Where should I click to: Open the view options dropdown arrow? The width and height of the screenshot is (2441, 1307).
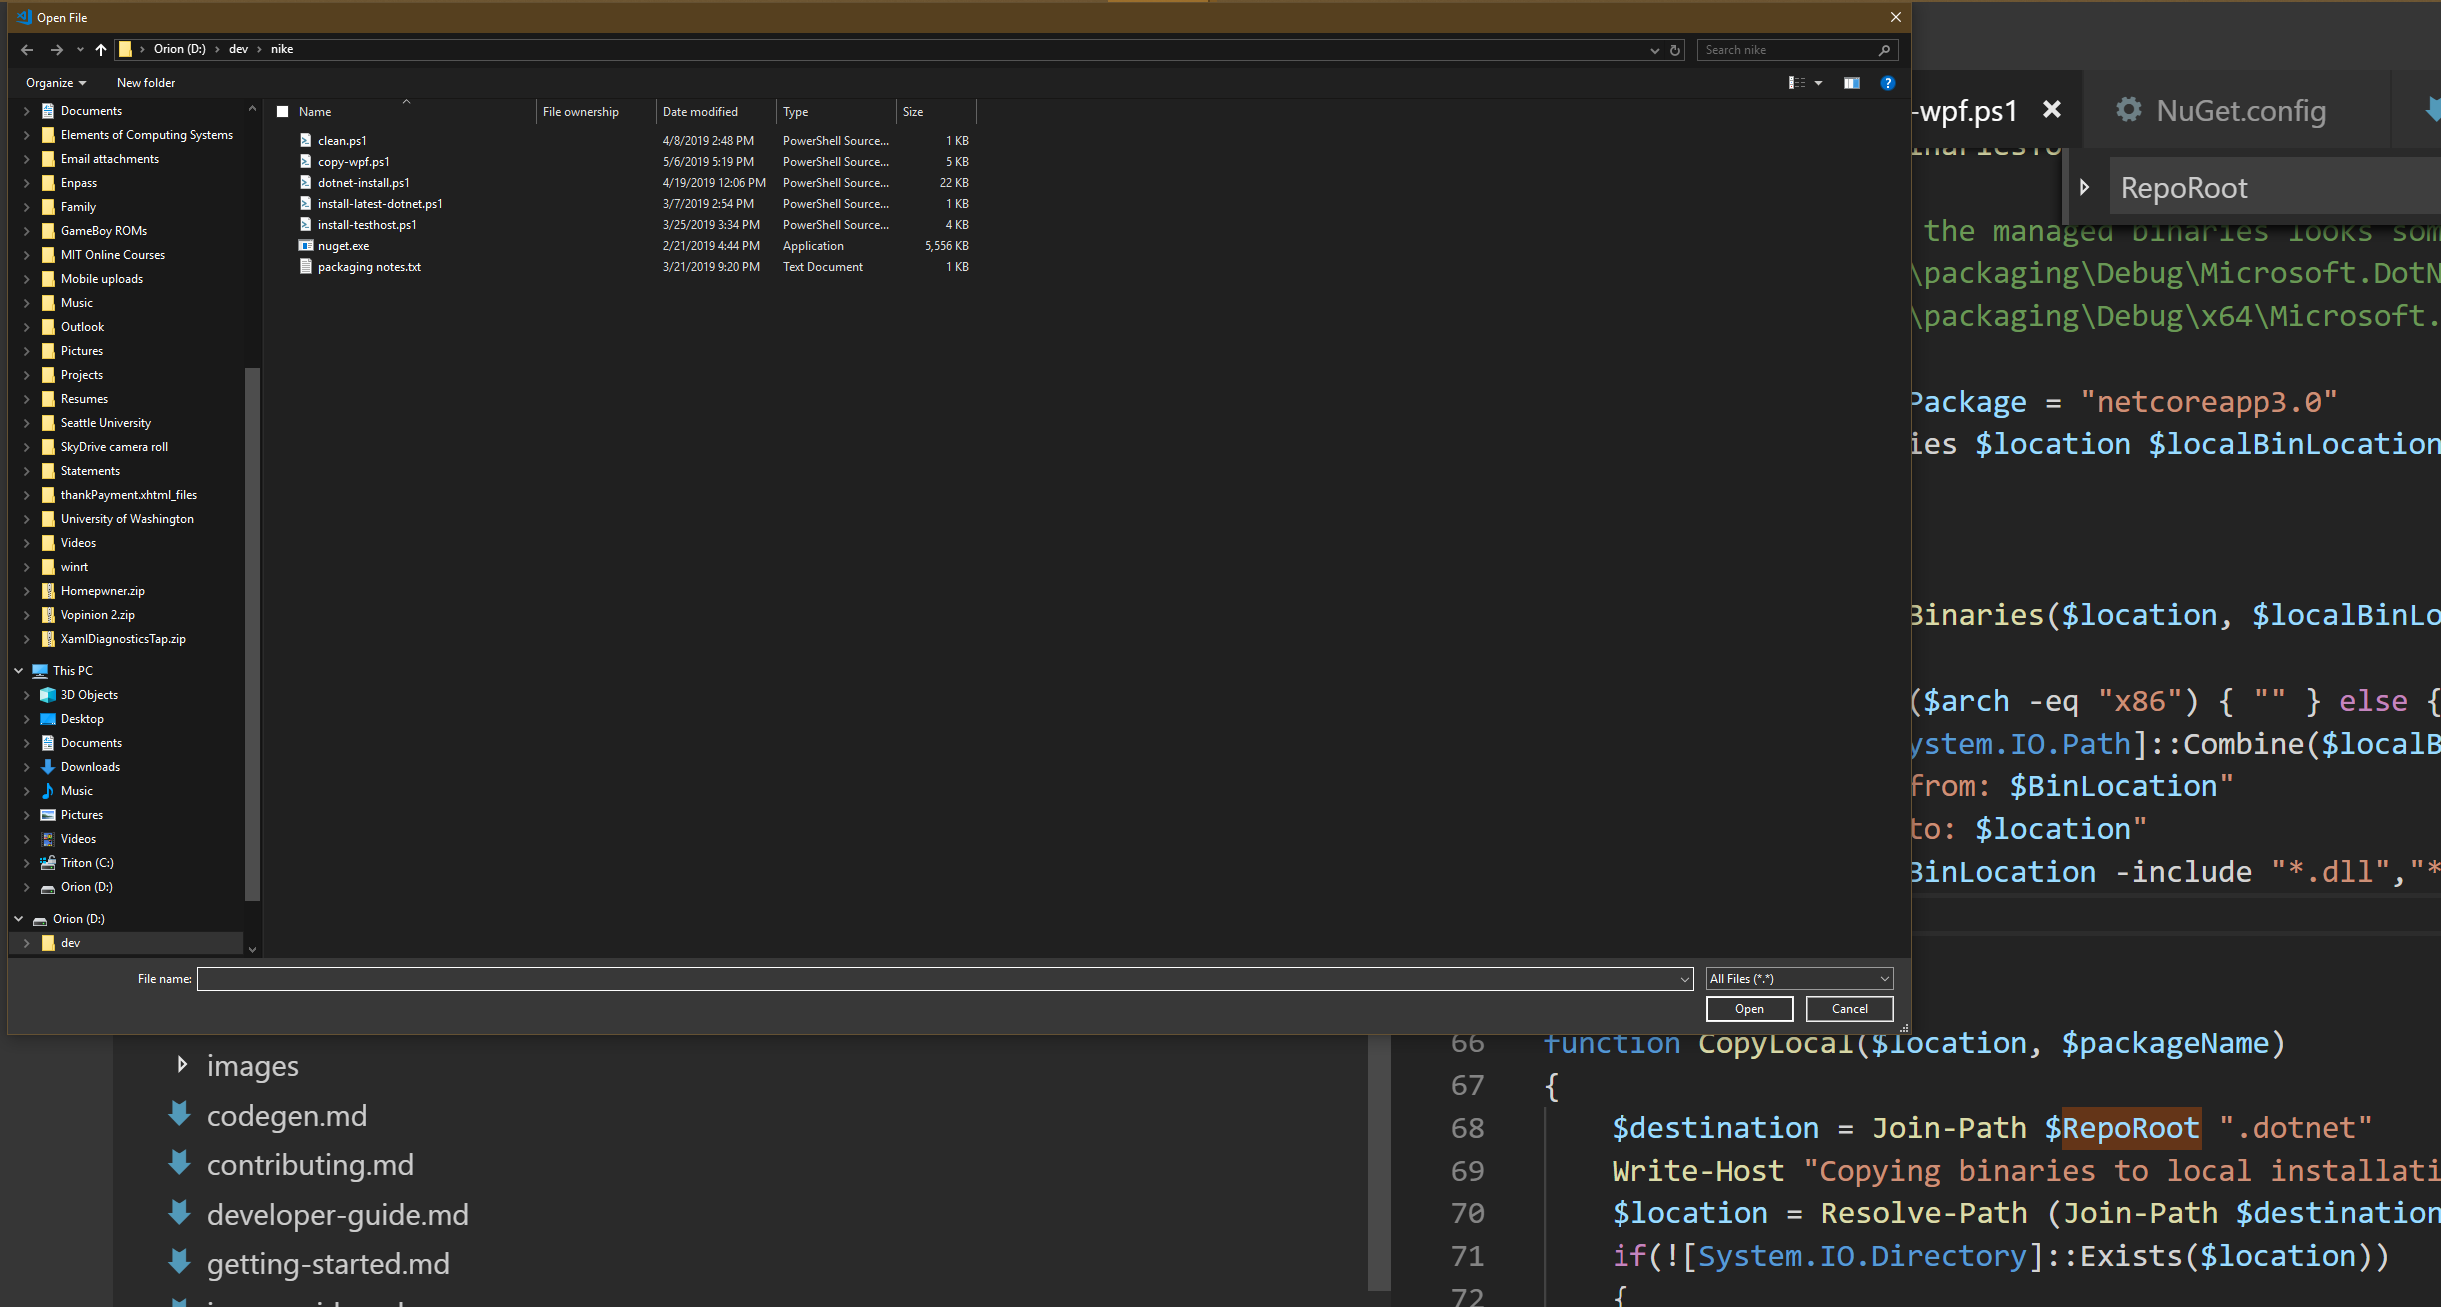point(1818,83)
